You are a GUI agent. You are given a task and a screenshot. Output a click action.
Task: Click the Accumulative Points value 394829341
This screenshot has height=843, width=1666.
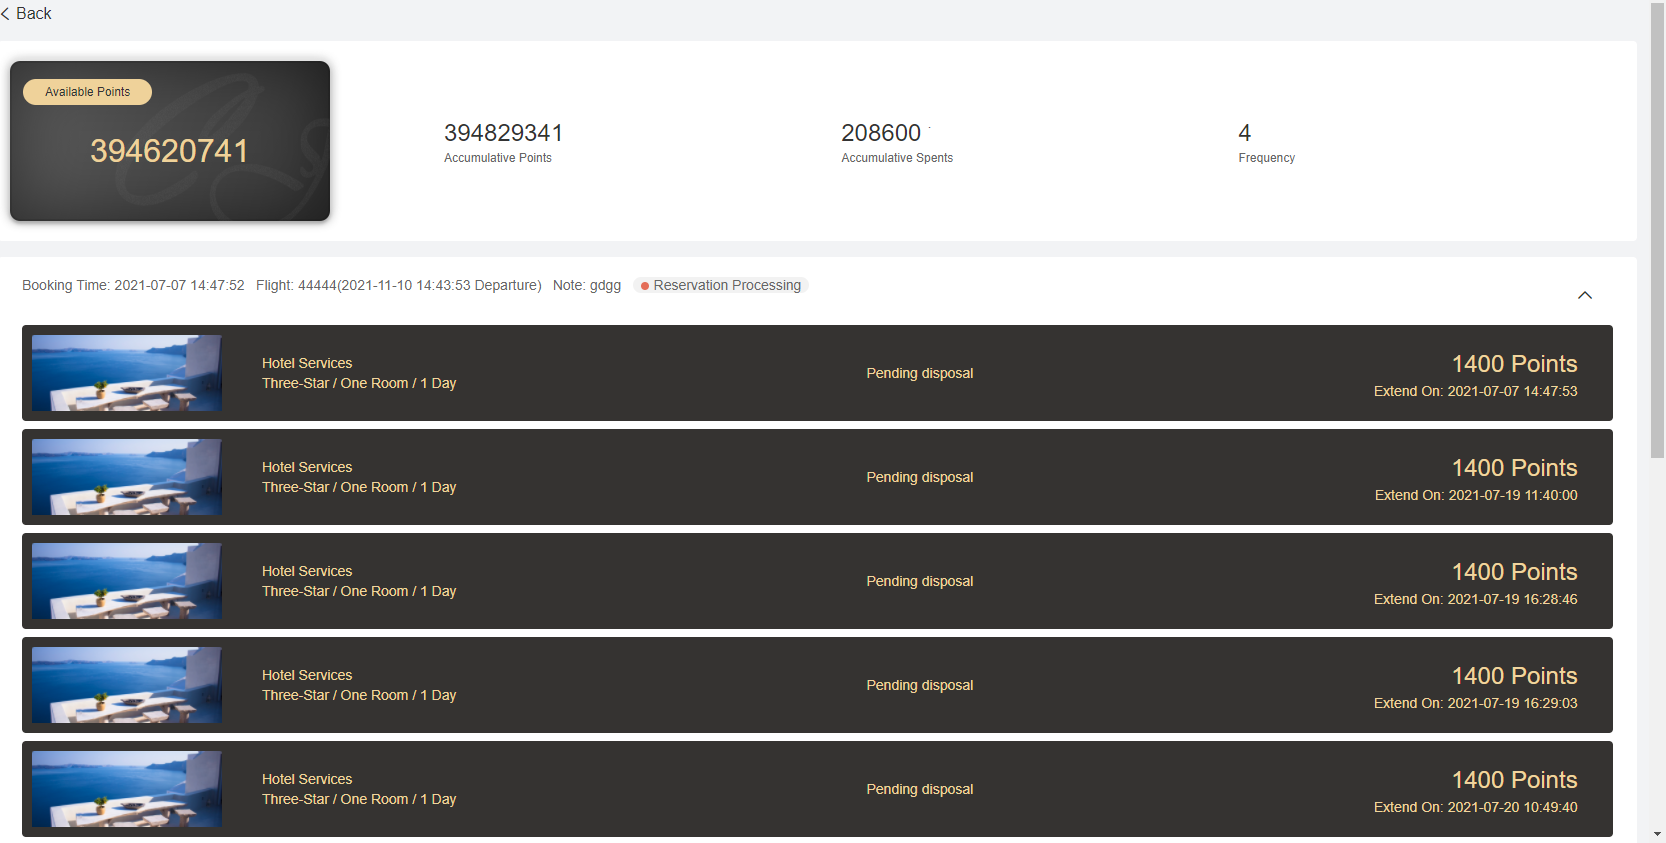point(503,133)
